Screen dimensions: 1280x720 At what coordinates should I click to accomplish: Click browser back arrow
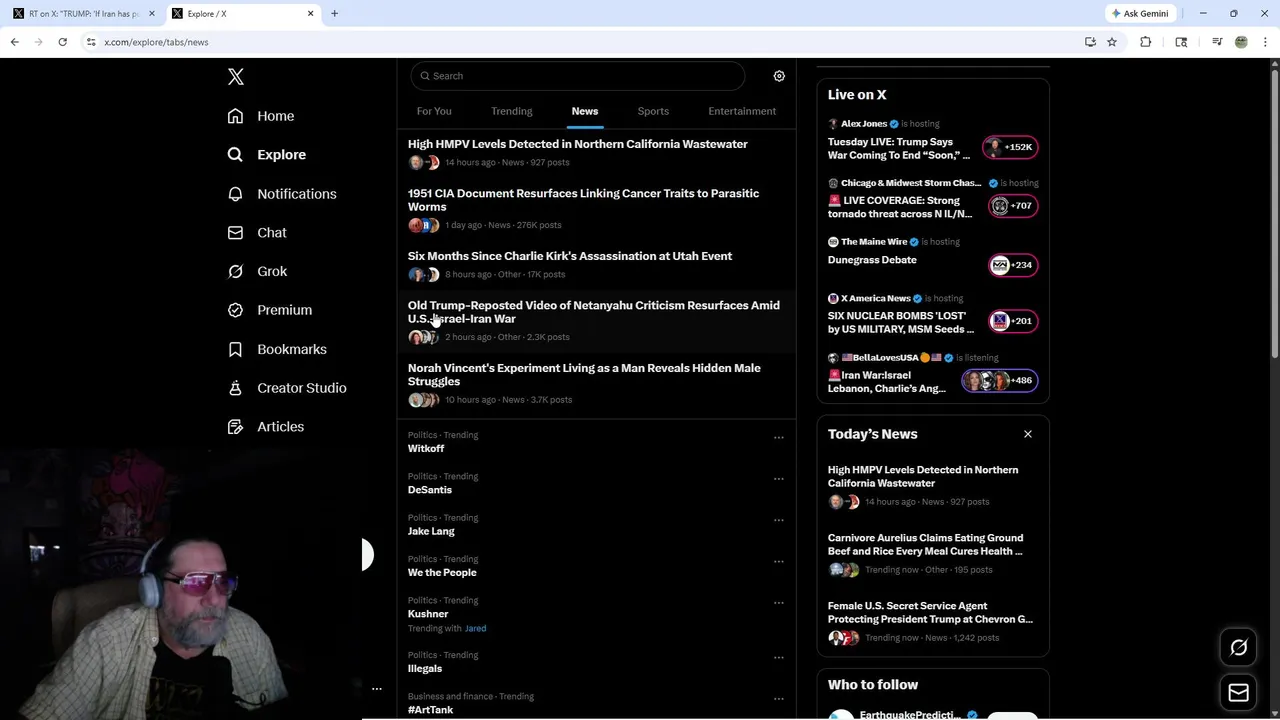pyautogui.click(x=14, y=42)
